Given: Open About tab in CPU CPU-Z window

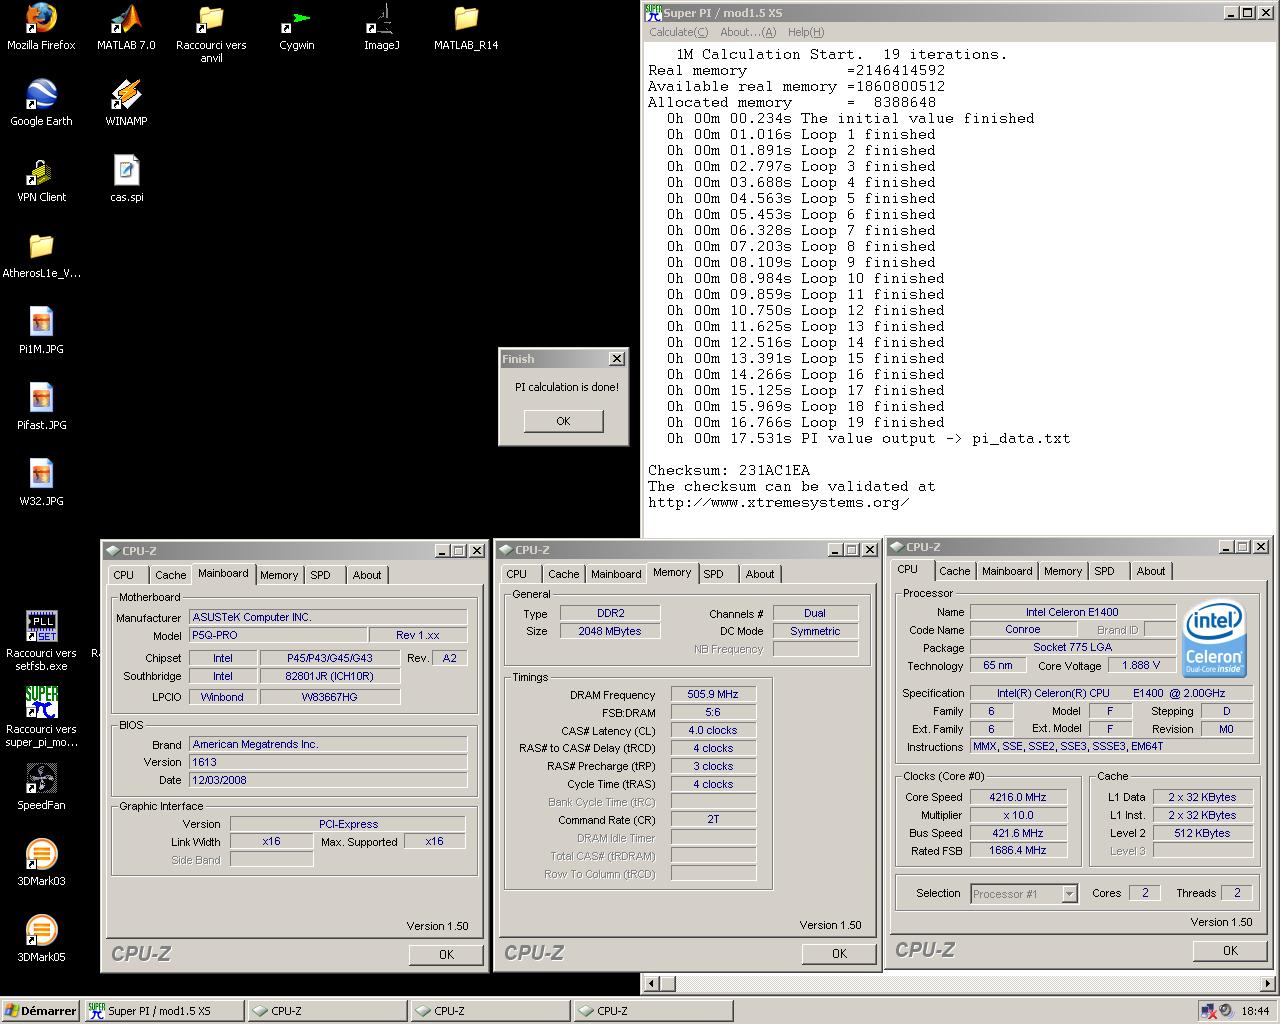Looking at the screenshot, I should coord(1151,571).
